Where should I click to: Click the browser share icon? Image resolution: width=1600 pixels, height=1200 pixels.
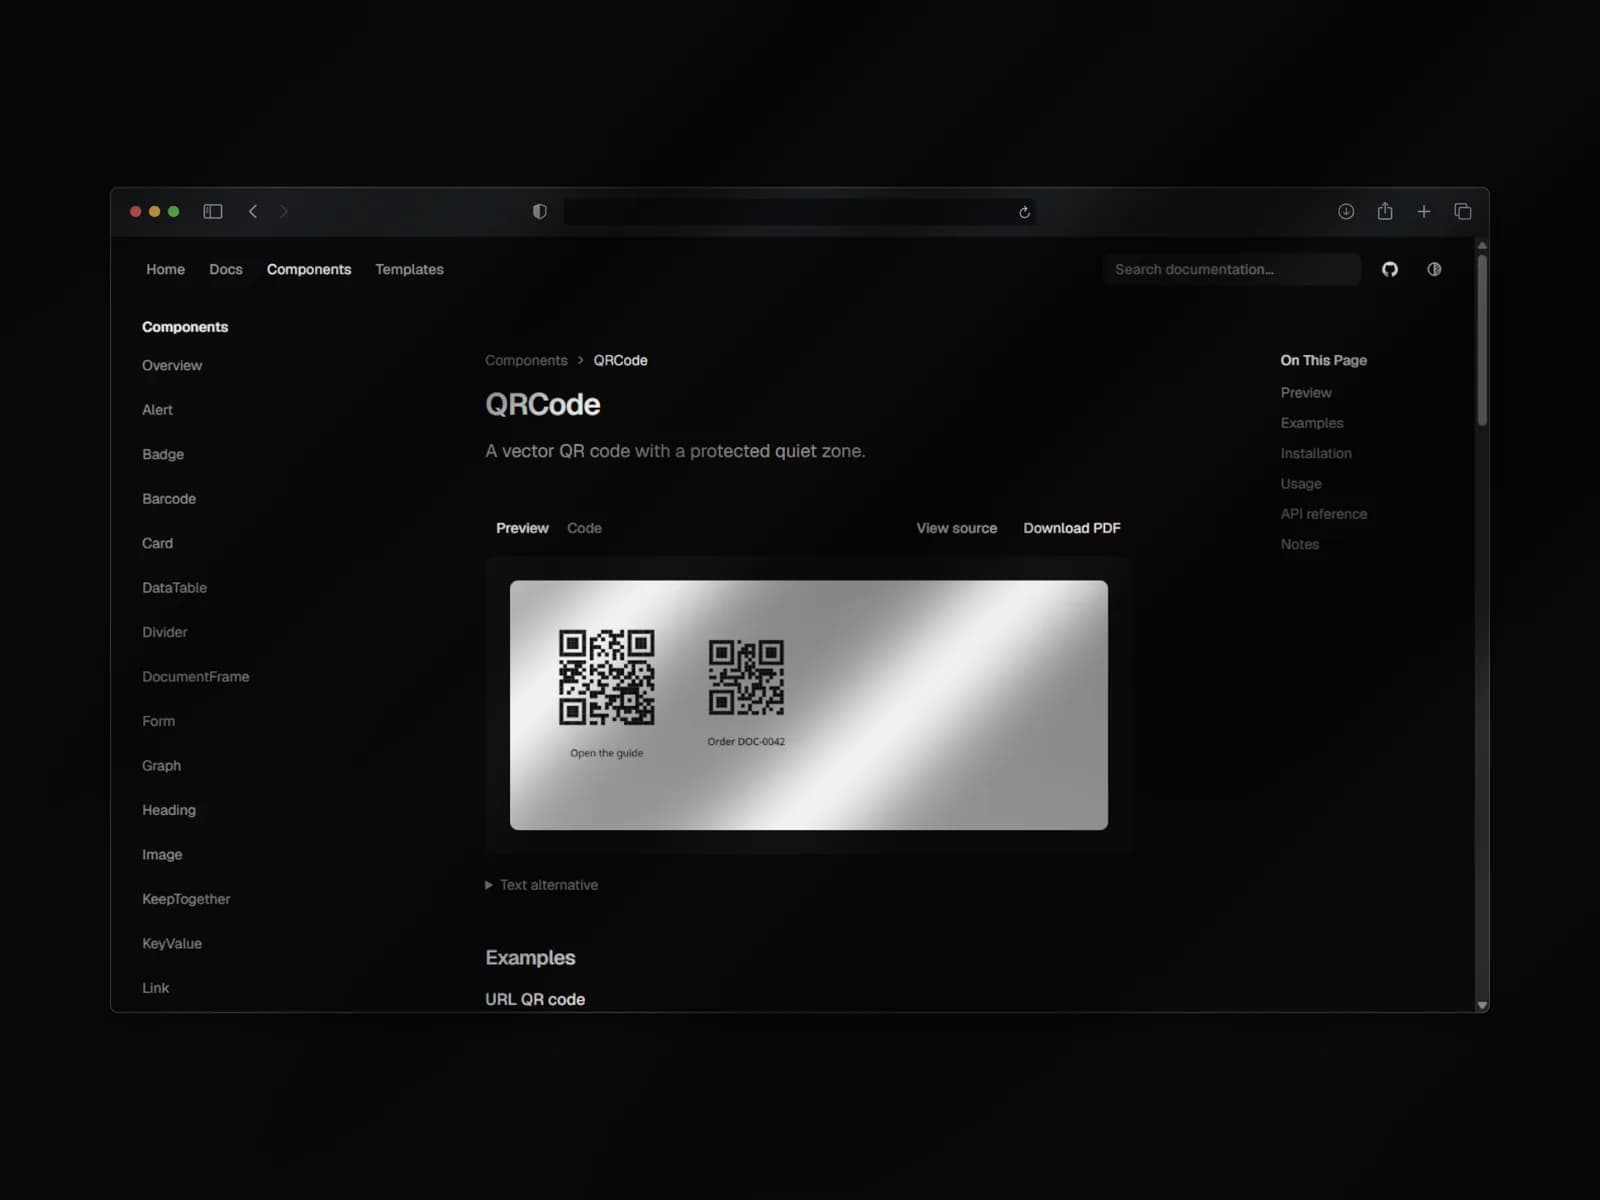(x=1385, y=211)
